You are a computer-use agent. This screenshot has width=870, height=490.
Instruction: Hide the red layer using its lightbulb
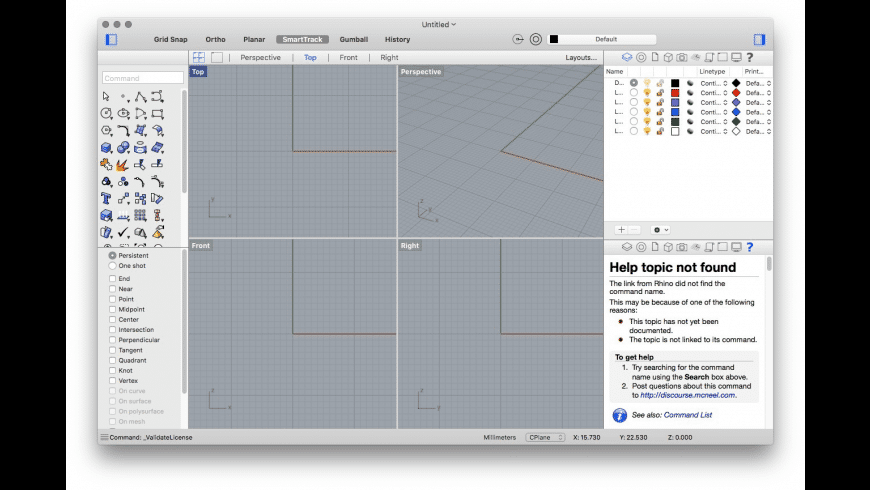click(x=646, y=92)
